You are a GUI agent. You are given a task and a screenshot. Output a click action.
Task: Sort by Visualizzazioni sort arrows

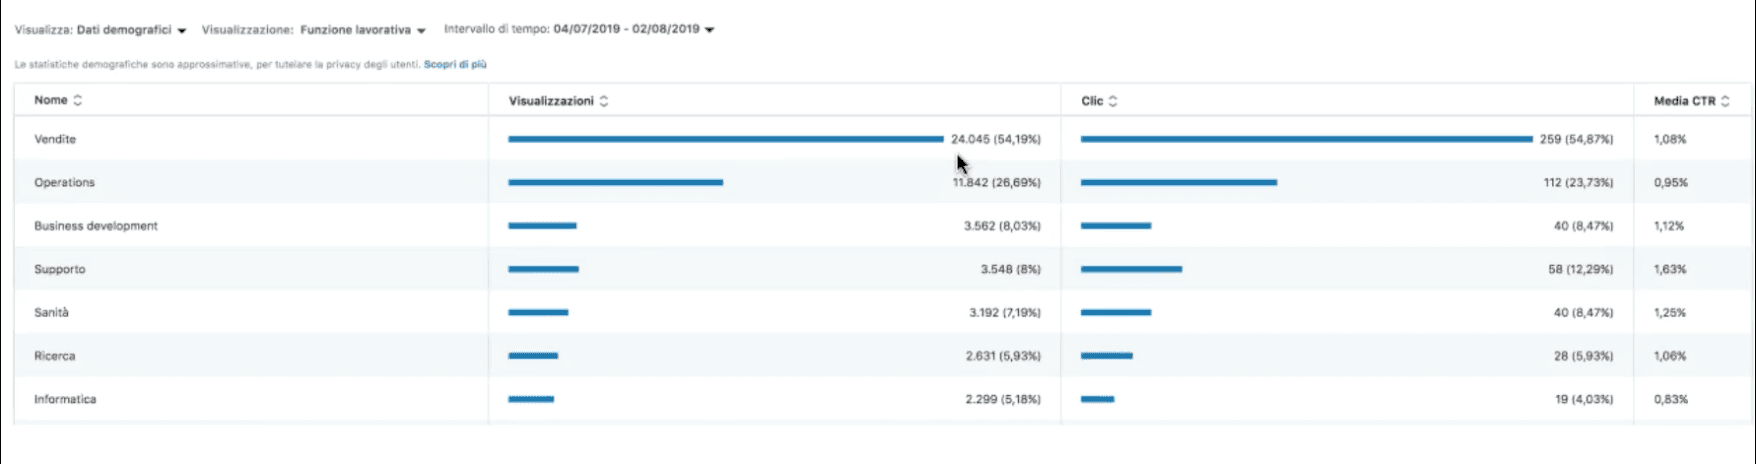click(604, 101)
